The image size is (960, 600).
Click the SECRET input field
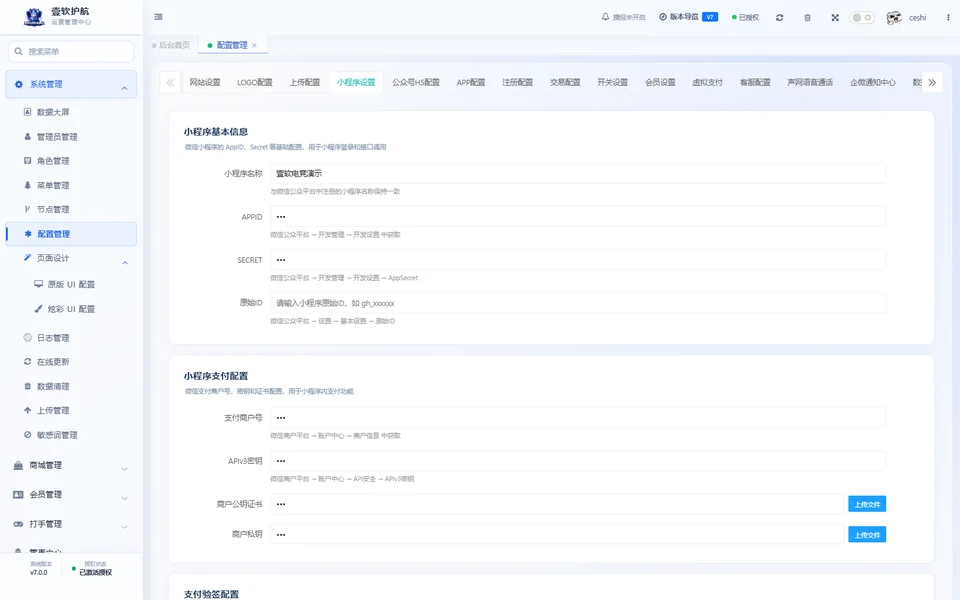coord(578,260)
